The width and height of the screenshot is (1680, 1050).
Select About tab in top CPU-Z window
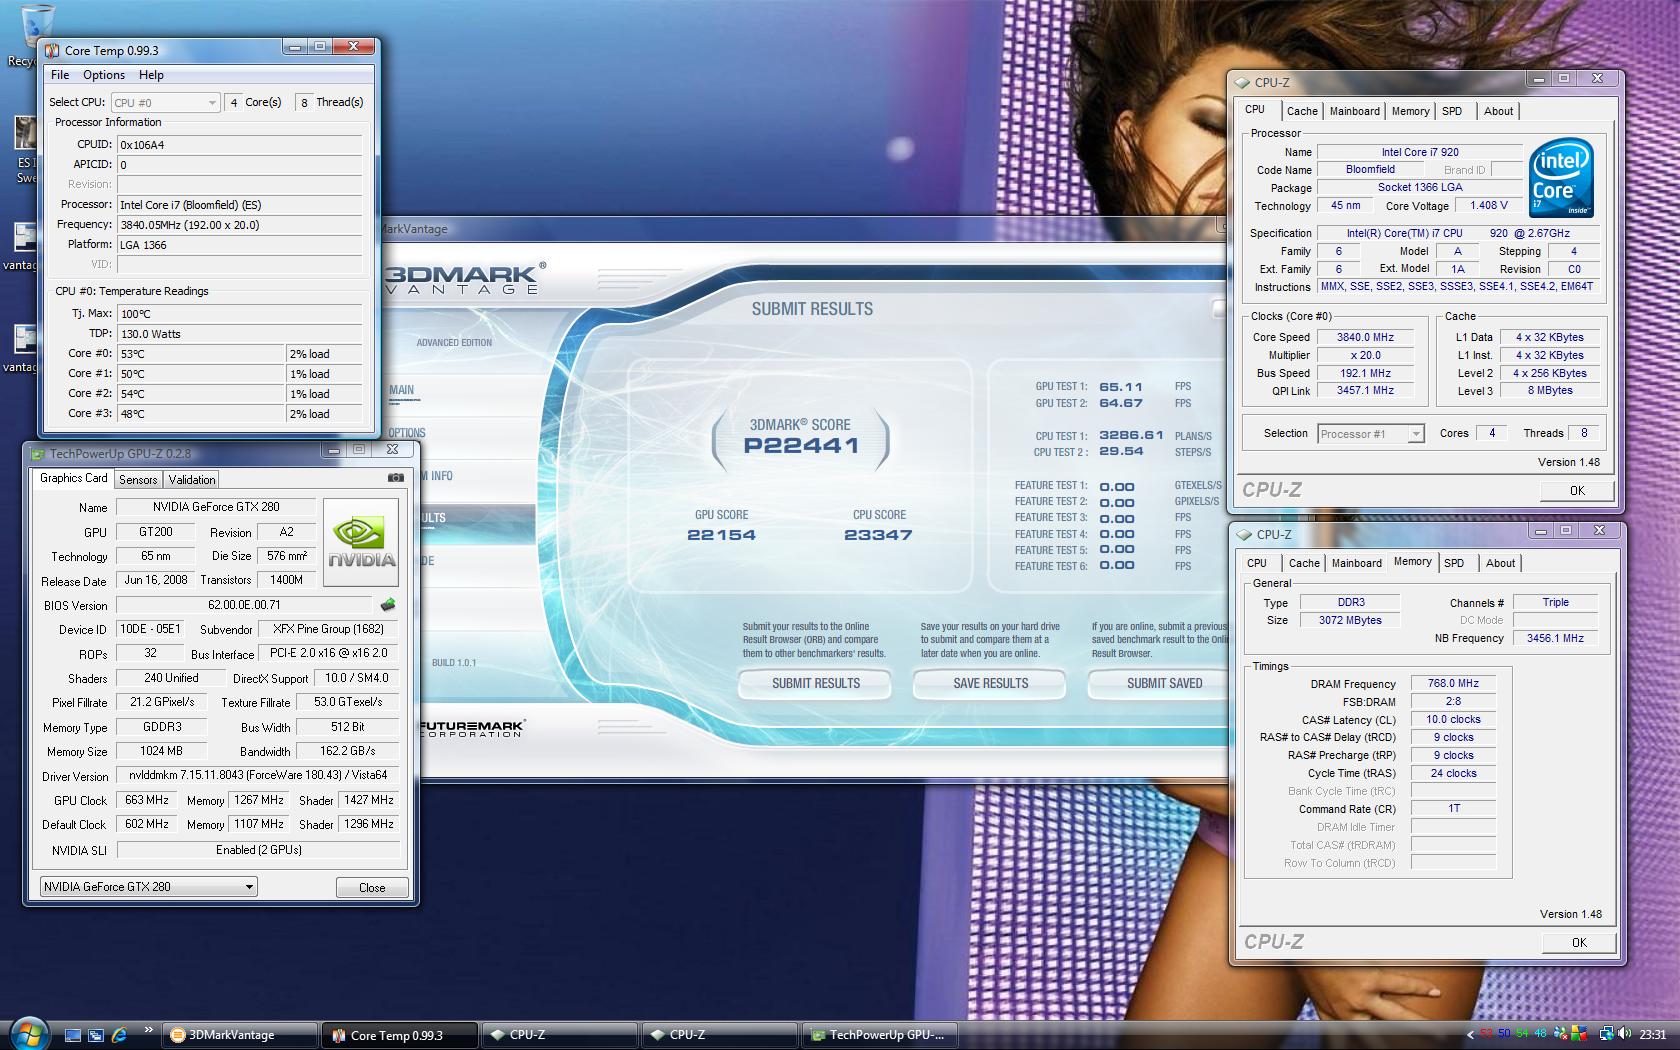(x=1498, y=111)
